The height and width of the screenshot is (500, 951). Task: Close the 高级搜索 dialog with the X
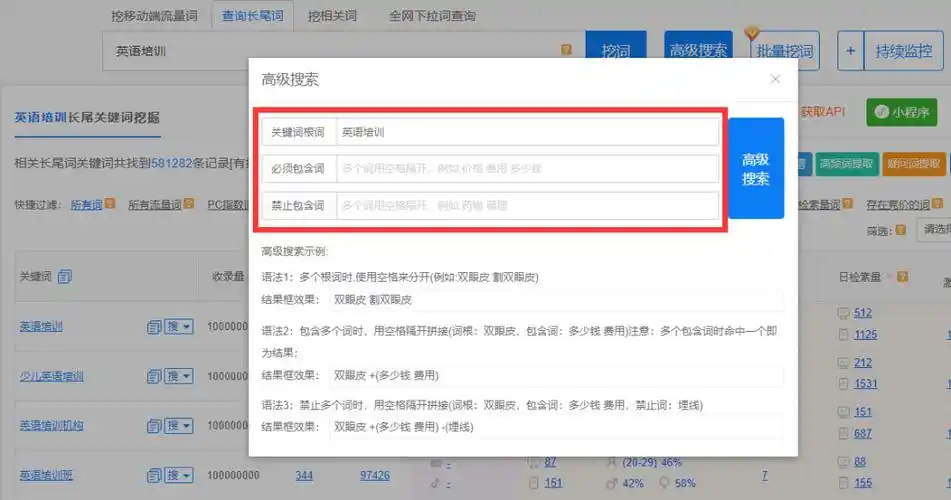point(775,79)
